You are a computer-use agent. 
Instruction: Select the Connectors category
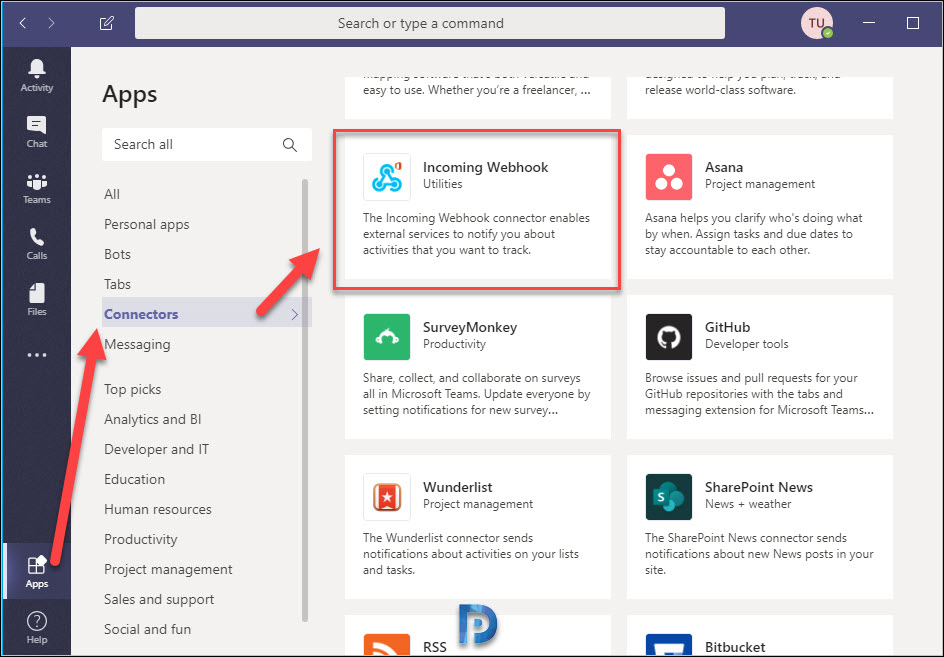tap(141, 314)
